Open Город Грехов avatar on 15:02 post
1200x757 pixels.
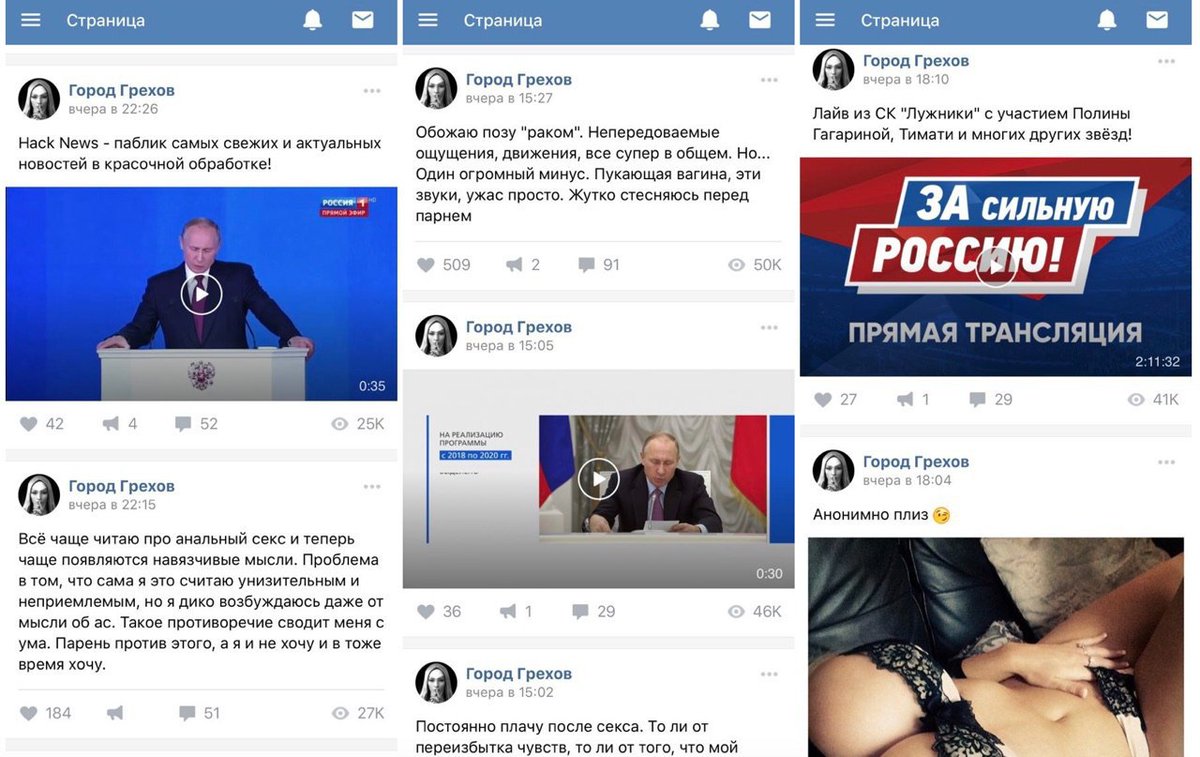tap(436, 682)
